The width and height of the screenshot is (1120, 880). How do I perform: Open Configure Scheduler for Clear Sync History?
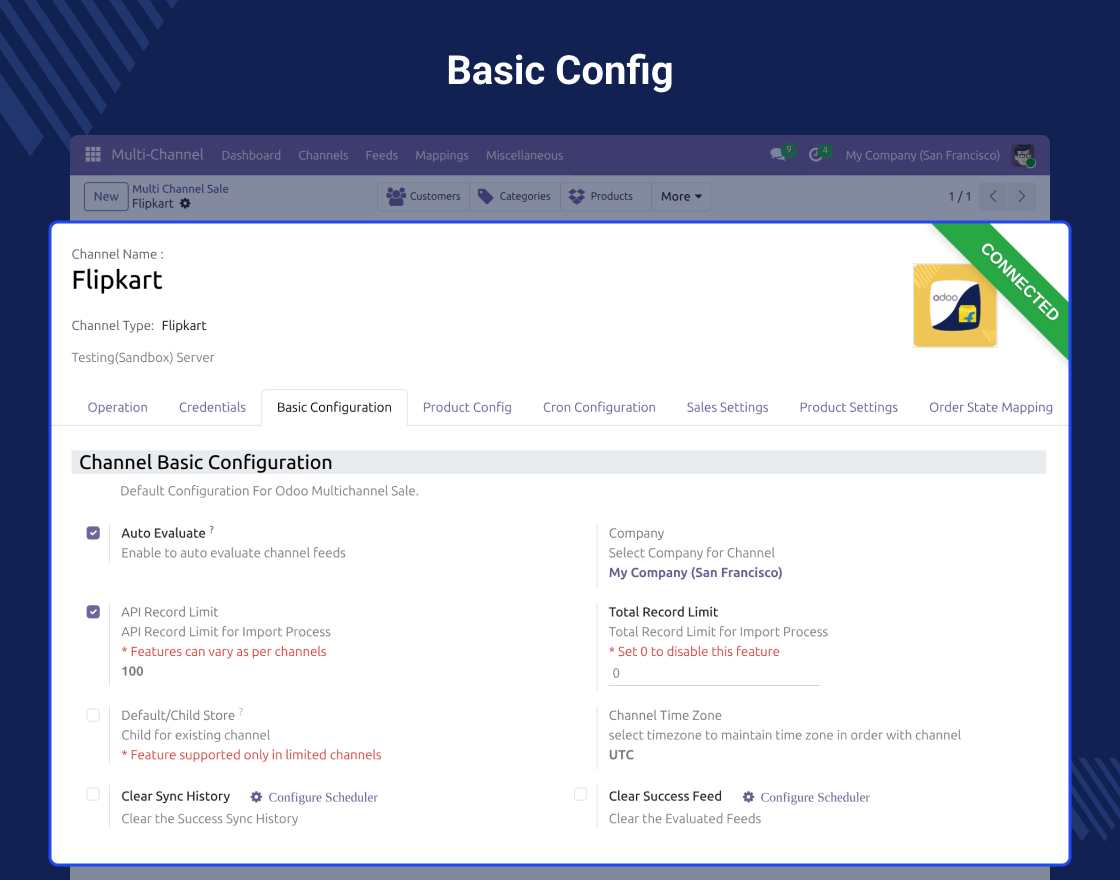[x=323, y=797]
